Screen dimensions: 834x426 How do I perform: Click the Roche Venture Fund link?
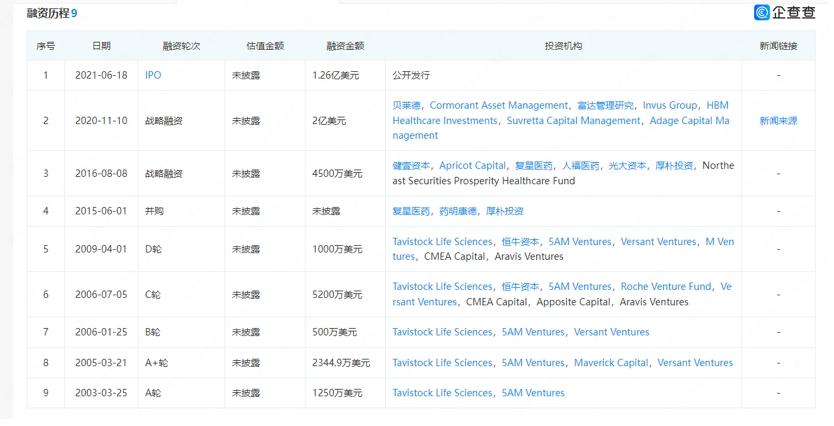(666, 286)
